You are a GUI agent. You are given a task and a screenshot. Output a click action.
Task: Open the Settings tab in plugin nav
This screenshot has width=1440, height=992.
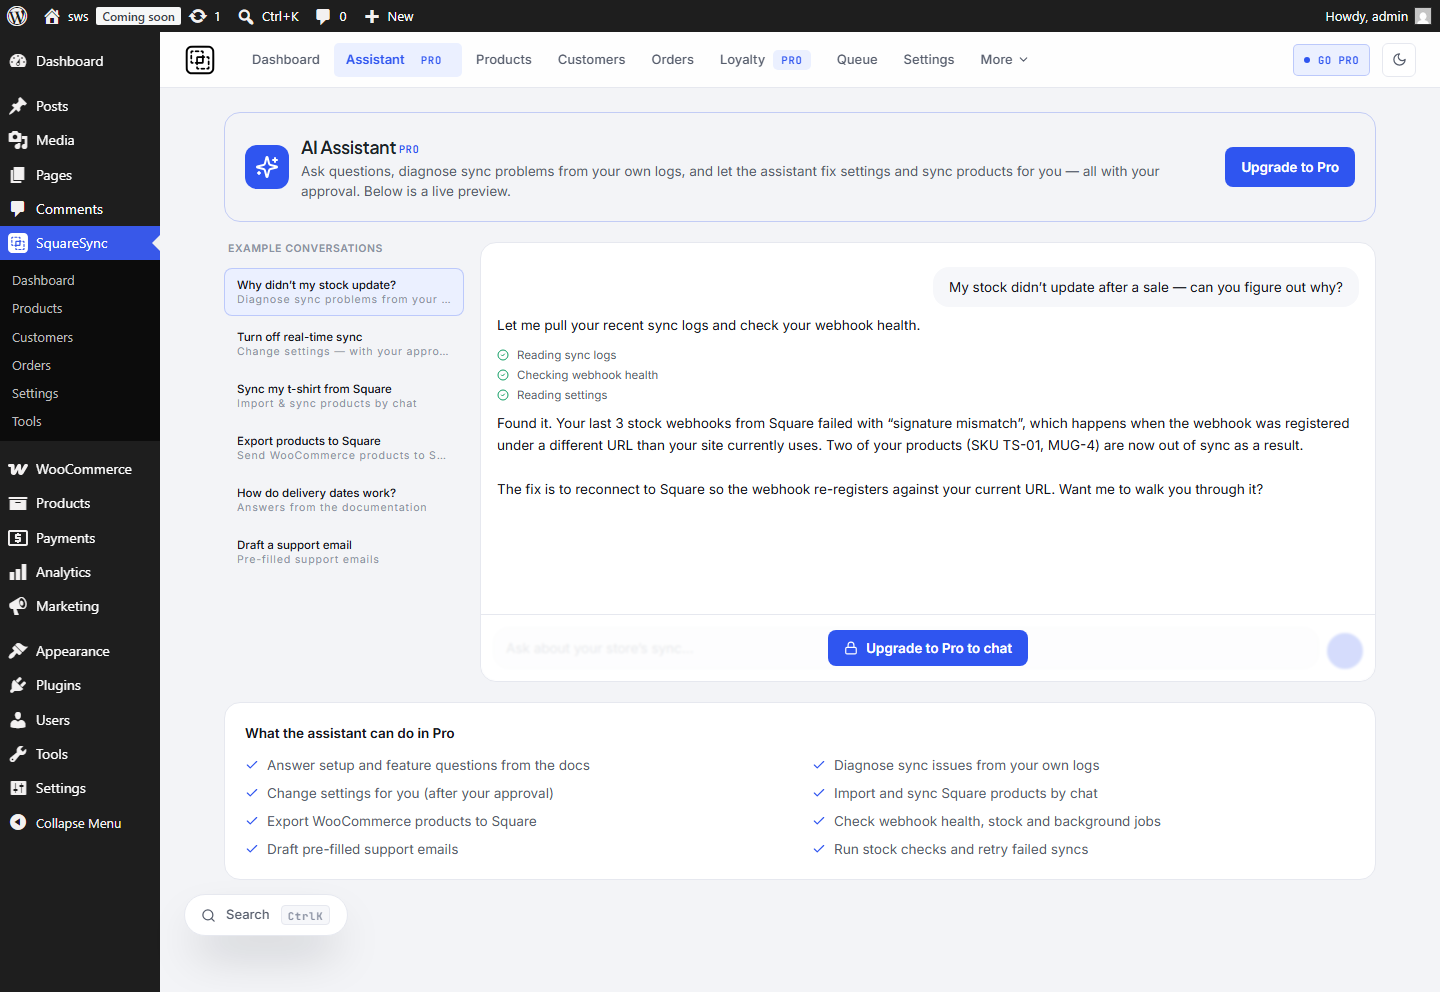[929, 60]
